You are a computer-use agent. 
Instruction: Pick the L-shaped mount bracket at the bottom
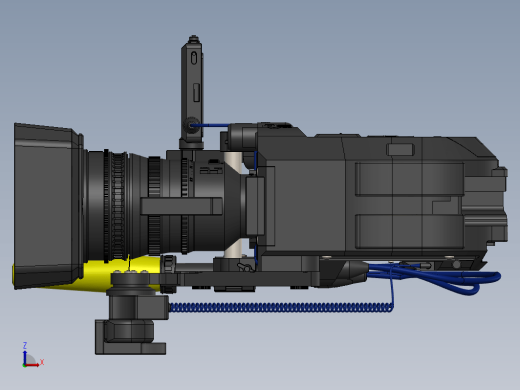coord(130,337)
